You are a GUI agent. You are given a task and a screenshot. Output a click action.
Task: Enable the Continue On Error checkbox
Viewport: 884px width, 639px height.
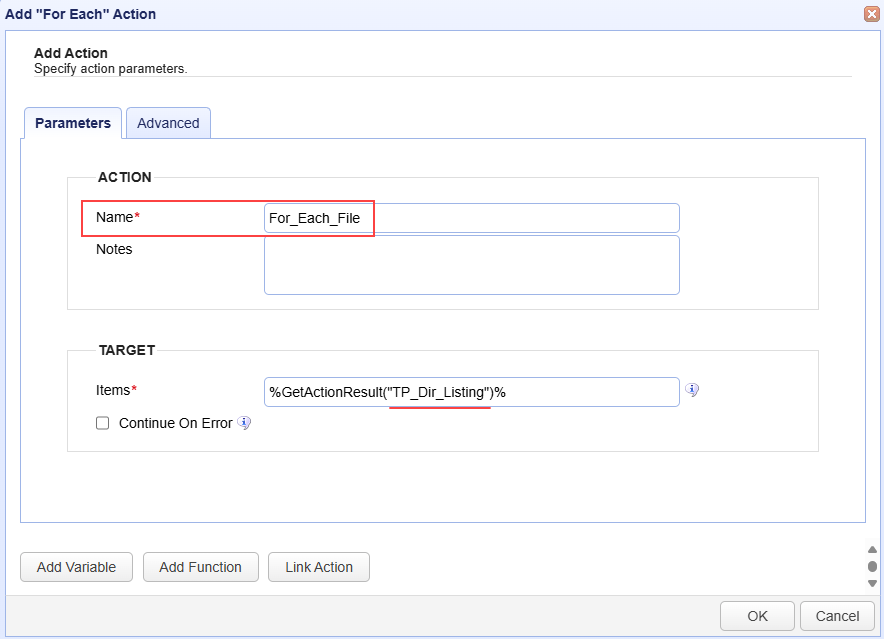[x=103, y=423]
